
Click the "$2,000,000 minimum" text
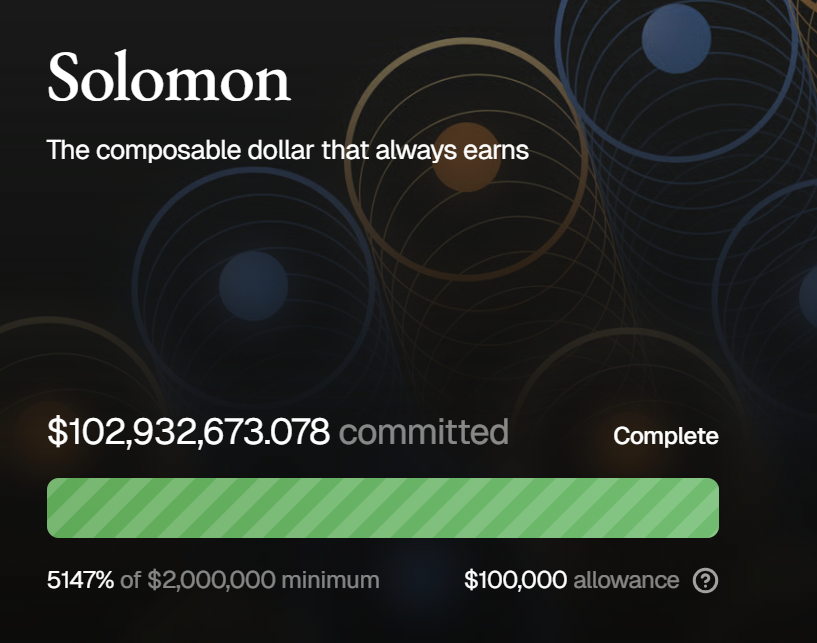pyautogui.click(x=263, y=579)
